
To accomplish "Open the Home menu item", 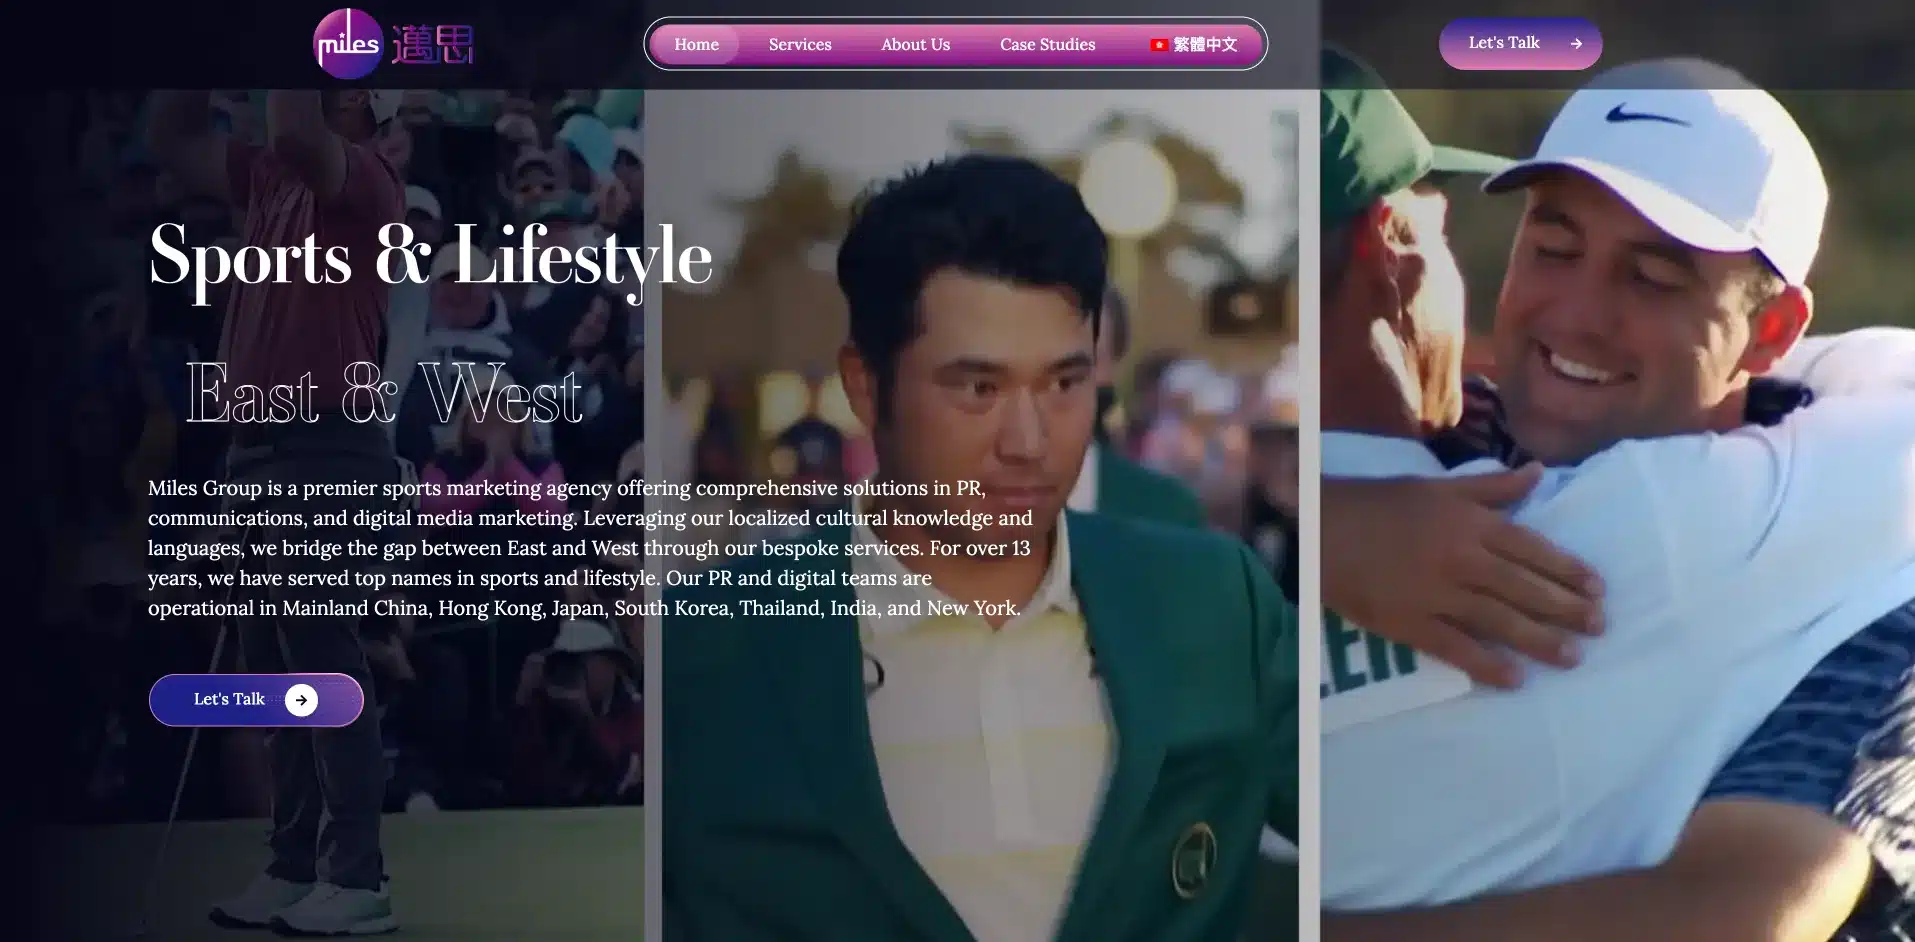I will (x=696, y=45).
